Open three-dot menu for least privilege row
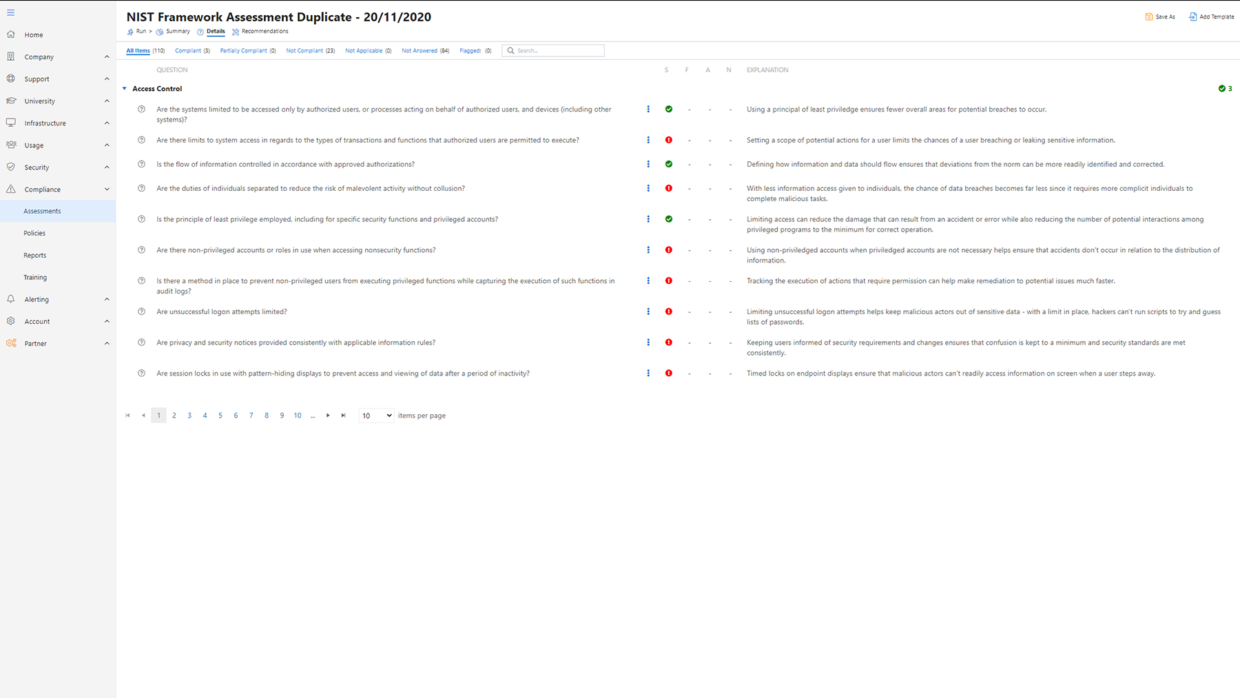This screenshot has width=1240, height=698. [x=648, y=219]
